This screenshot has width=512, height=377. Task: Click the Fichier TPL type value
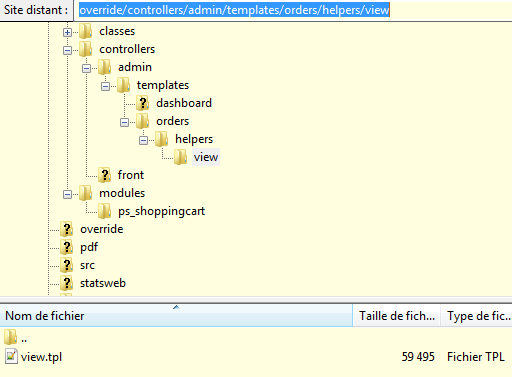click(476, 357)
